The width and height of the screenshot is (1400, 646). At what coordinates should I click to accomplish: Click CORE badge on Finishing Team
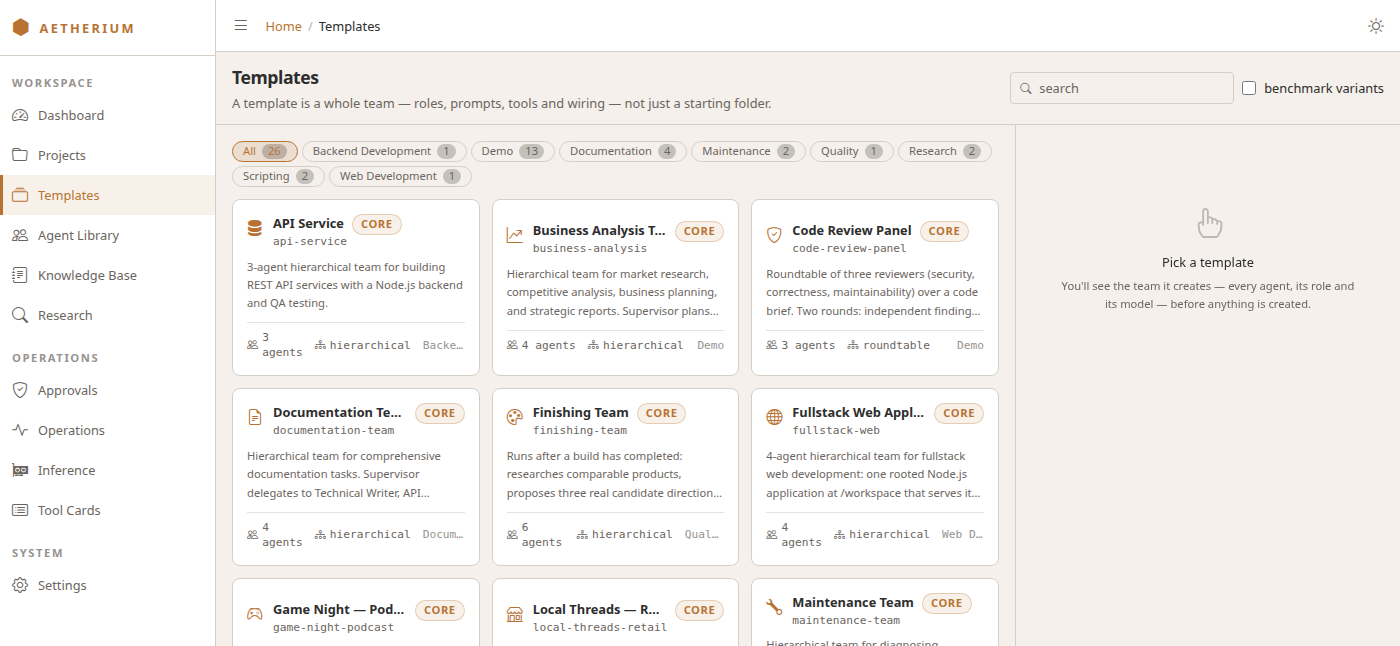point(661,413)
